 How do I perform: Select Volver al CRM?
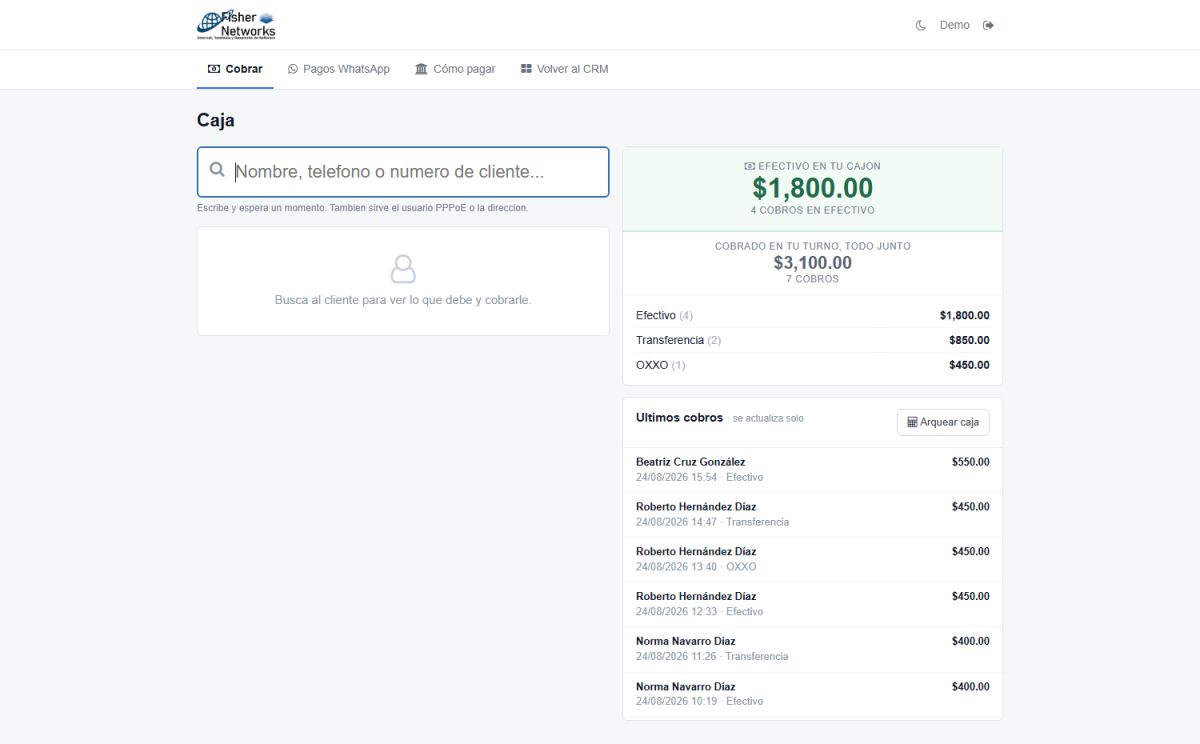click(x=564, y=69)
